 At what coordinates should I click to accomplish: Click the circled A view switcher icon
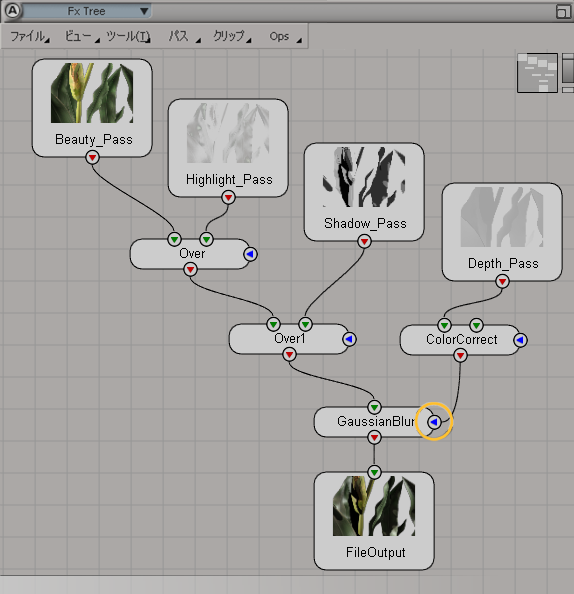click(x=13, y=11)
